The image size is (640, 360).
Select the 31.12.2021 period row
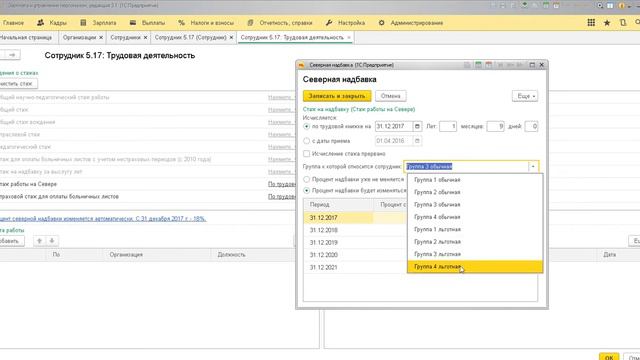tap(355, 267)
